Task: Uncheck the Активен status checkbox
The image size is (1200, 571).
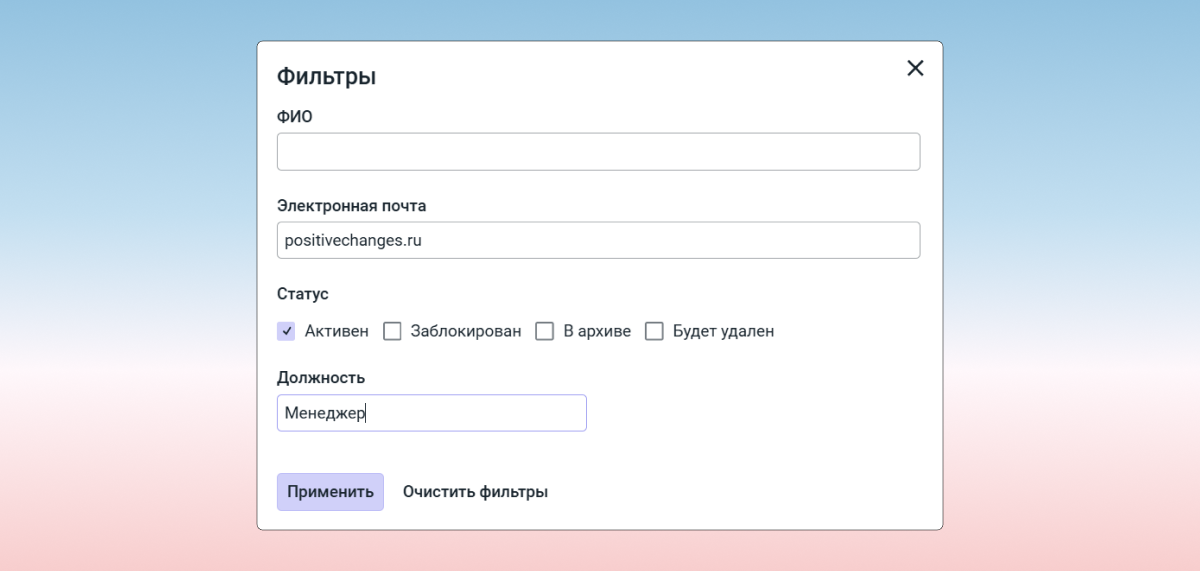Action: pos(286,331)
